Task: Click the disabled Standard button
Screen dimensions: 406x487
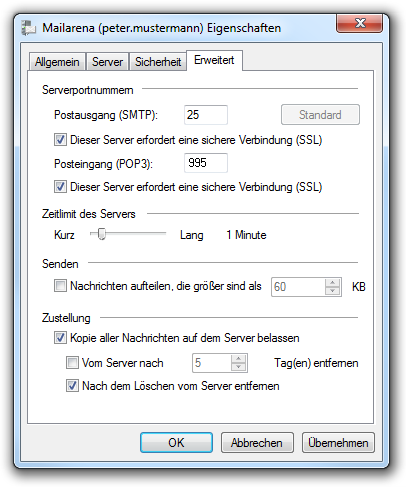Action: click(320, 115)
